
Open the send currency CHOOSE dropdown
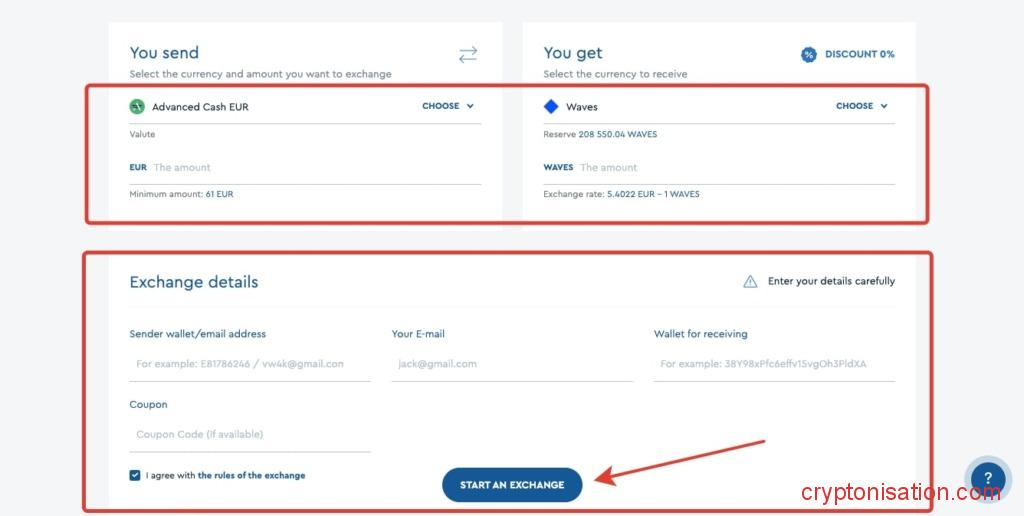pyautogui.click(x=447, y=106)
